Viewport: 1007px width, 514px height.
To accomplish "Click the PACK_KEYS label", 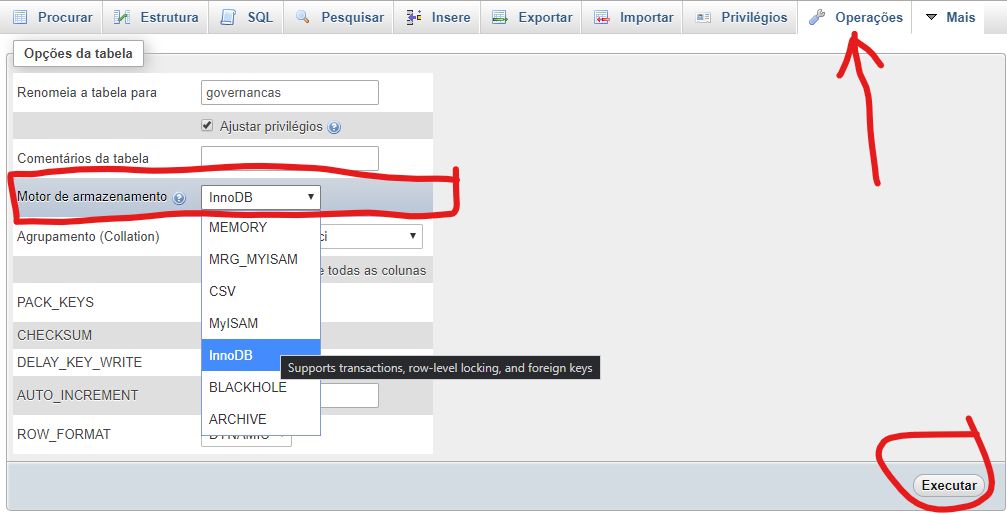I will point(55,302).
